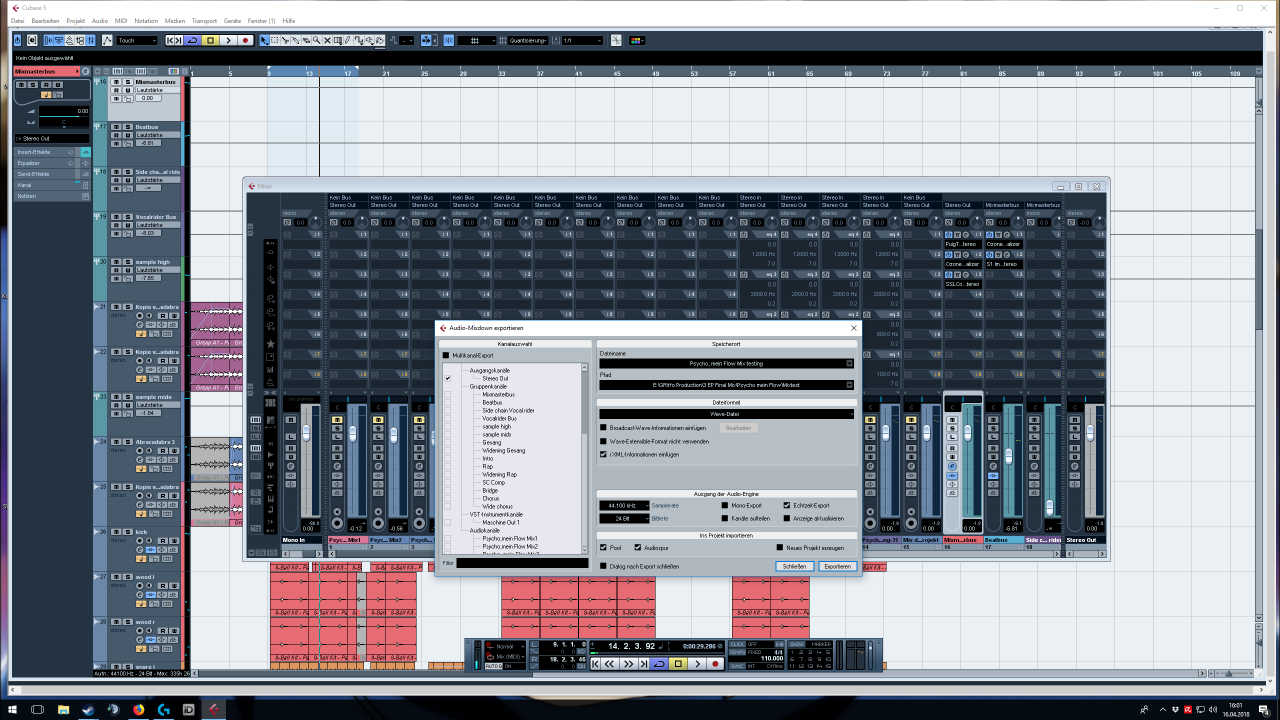The image size is (1280, 720).
Task: Click Play in the top toolbar
Action: [228, 40]
